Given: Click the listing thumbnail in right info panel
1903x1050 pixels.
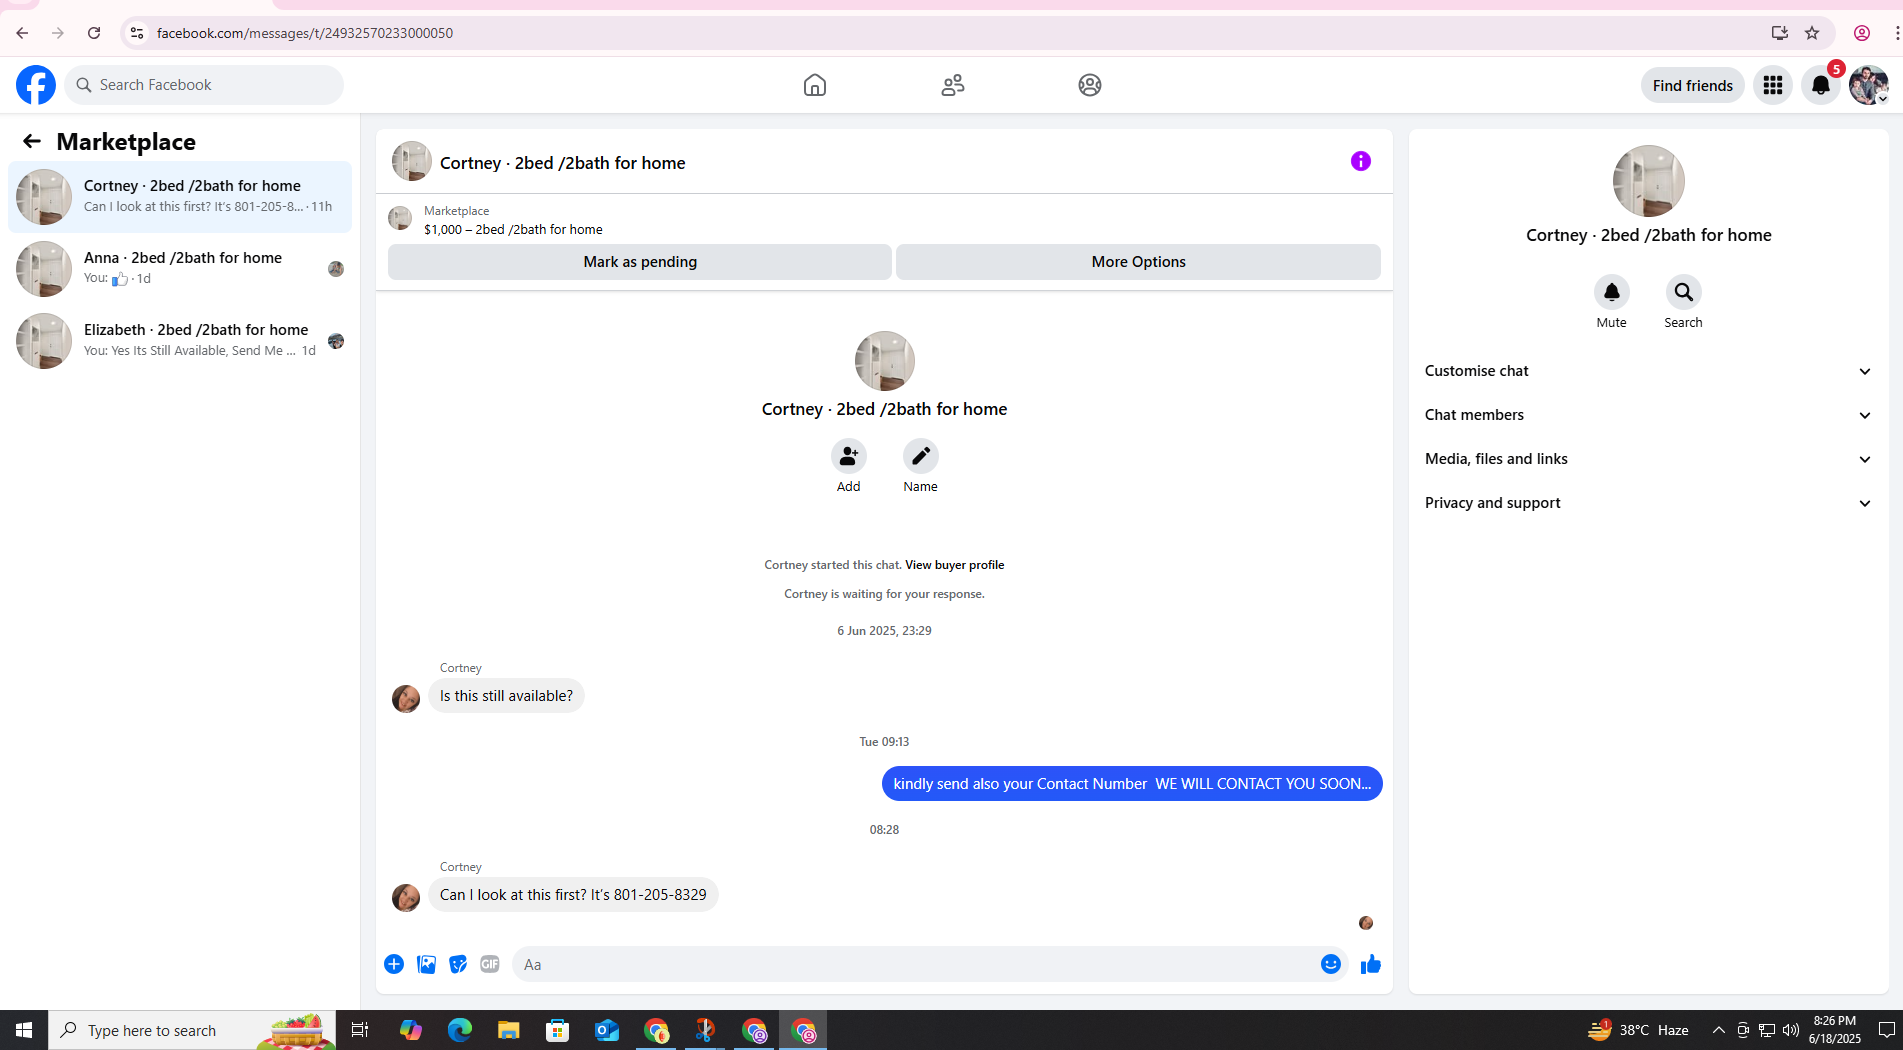Looking at the screenshot, I should pyautogui.click(x=1648, y=181).
